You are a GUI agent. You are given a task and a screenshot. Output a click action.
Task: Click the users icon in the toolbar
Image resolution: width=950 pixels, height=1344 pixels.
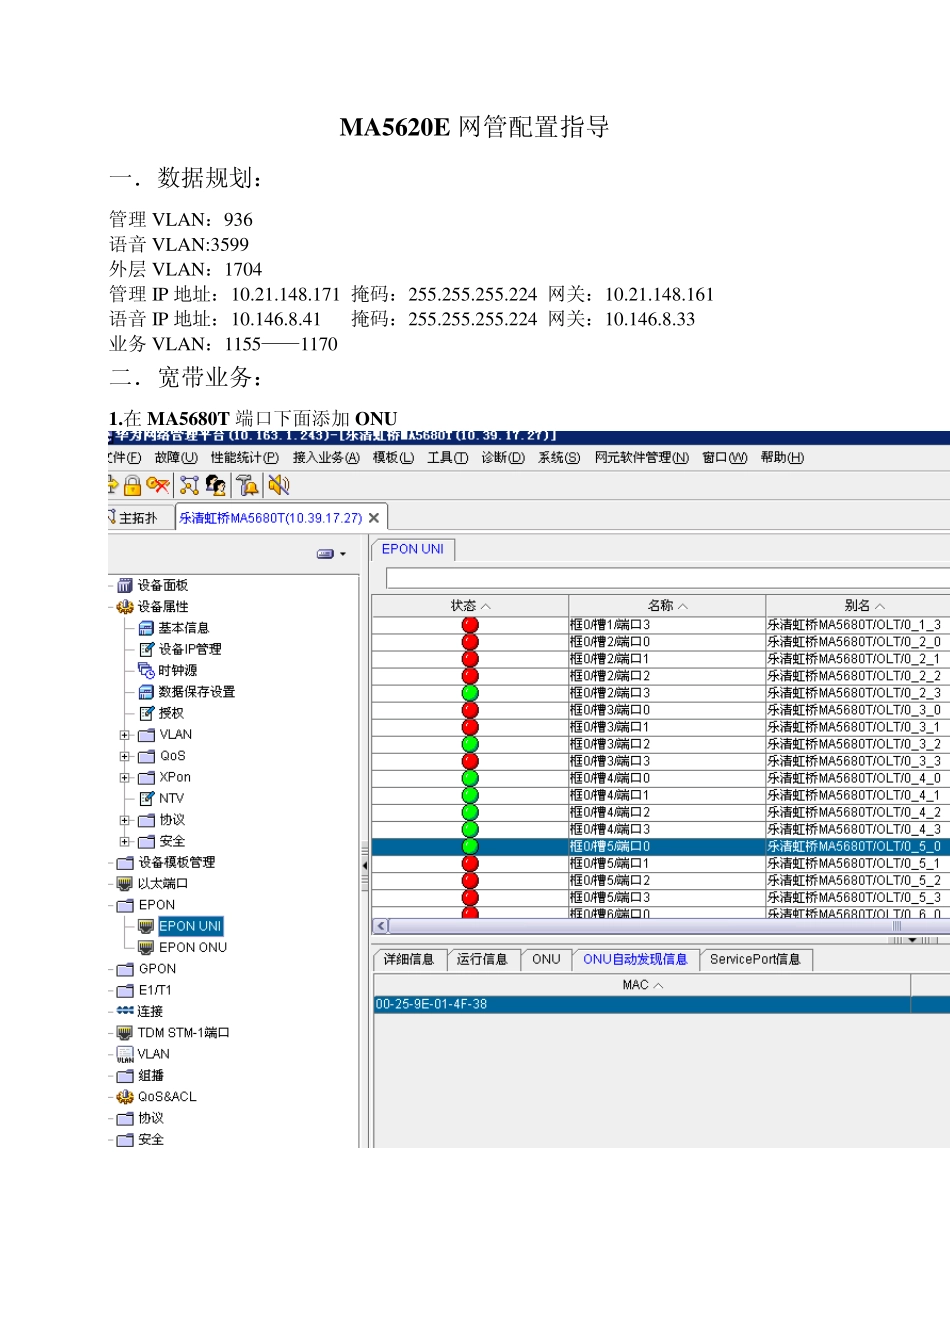coord(216,486)
